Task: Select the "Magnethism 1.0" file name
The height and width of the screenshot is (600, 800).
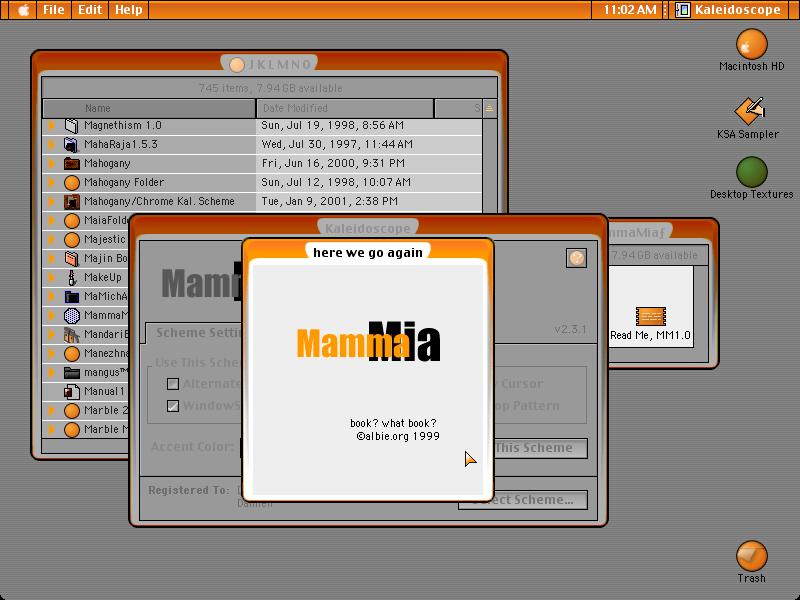Action: [123, 126]
